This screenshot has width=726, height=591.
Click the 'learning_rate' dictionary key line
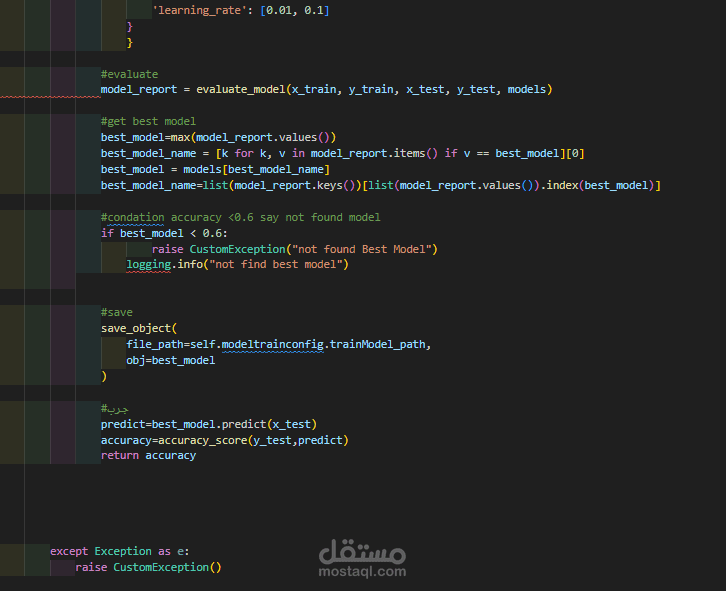[x=241, y=10]
